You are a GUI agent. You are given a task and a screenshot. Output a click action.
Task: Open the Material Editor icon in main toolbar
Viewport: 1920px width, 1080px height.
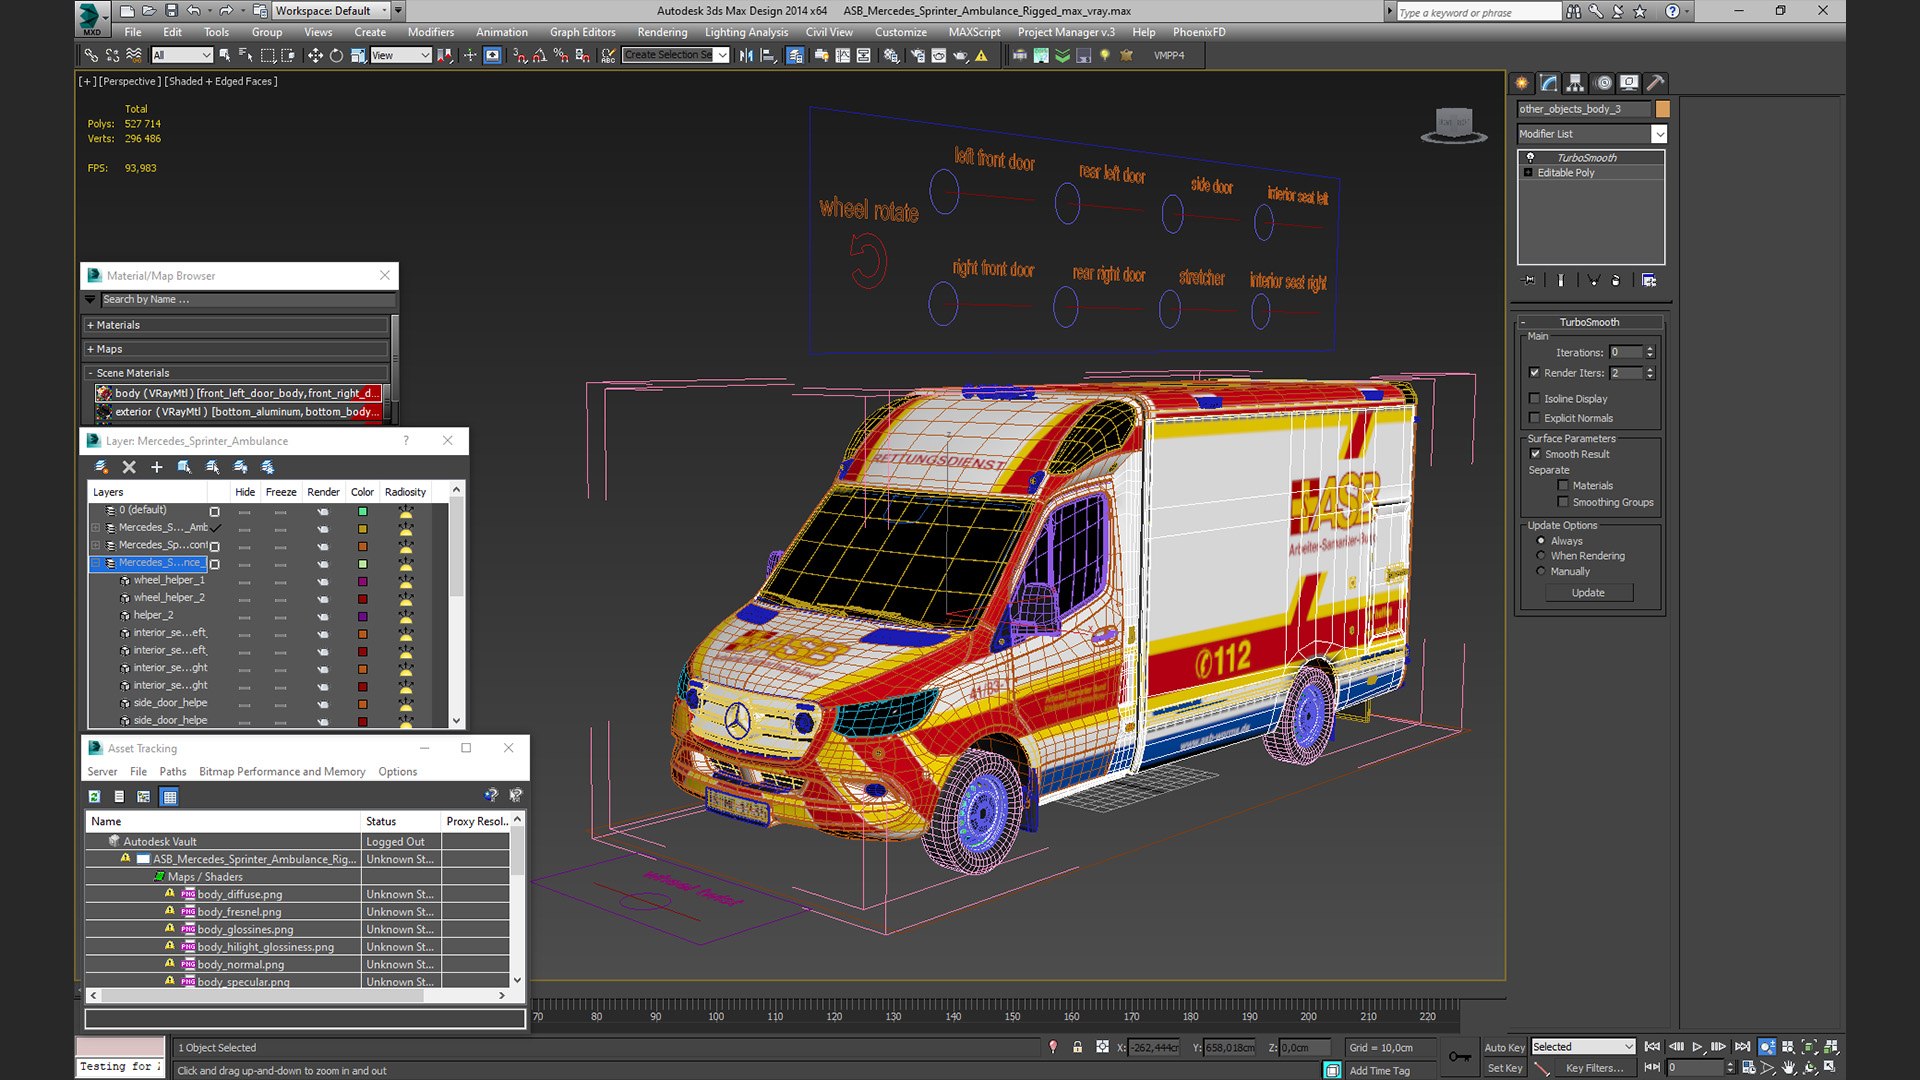point(890,55)
